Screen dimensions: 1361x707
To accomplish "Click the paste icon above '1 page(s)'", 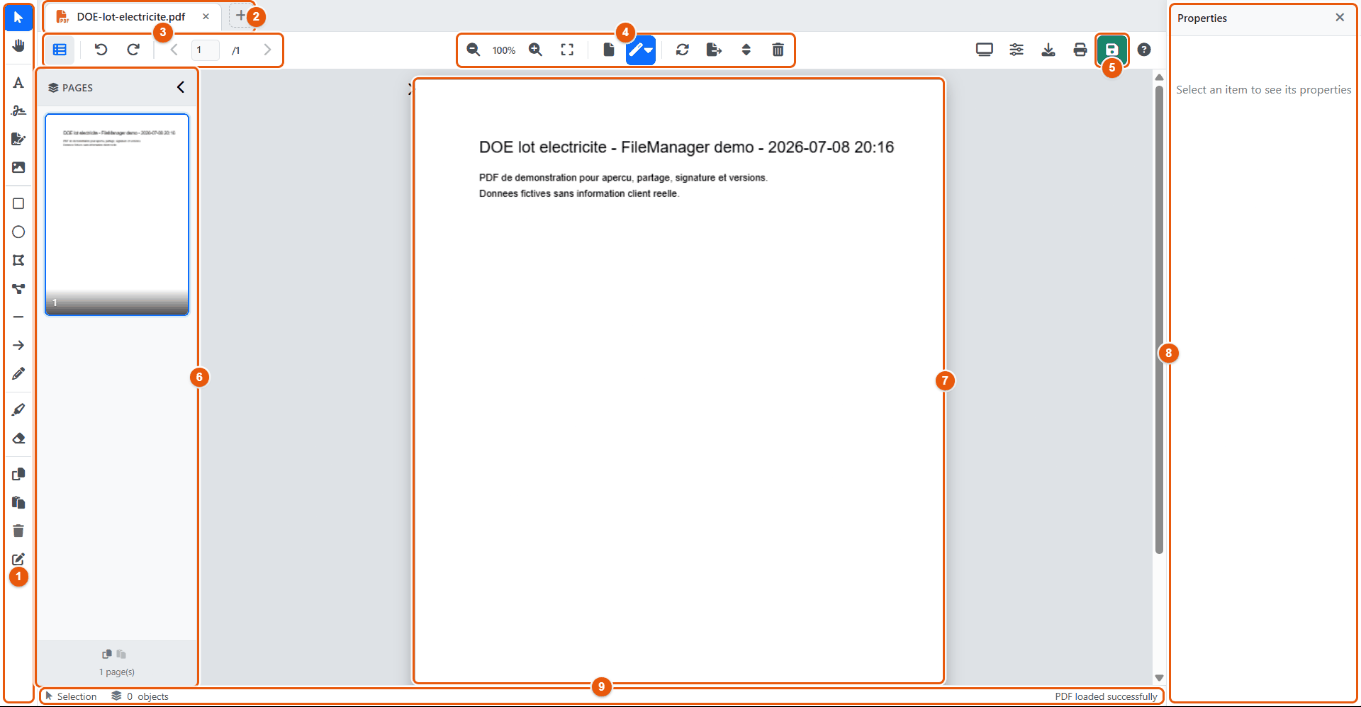I will pos(121,653).
